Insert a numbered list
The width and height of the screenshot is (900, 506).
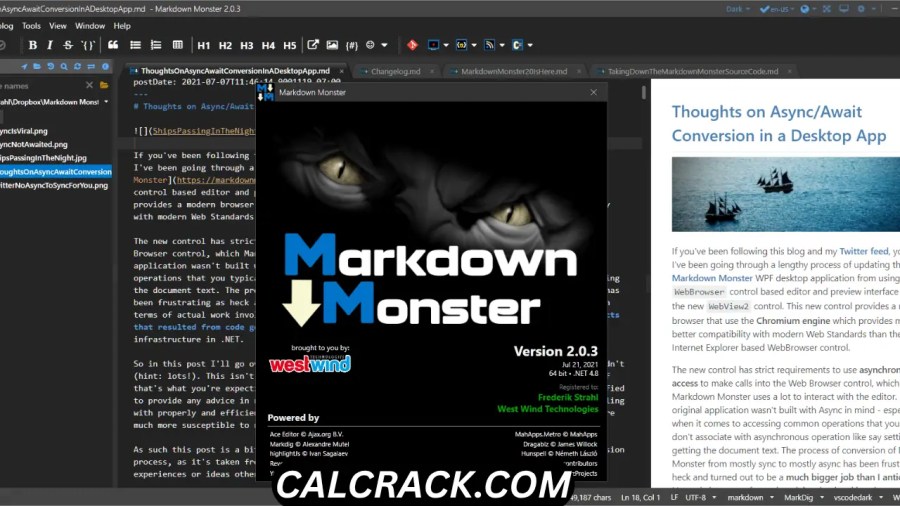tap(156, 45)
